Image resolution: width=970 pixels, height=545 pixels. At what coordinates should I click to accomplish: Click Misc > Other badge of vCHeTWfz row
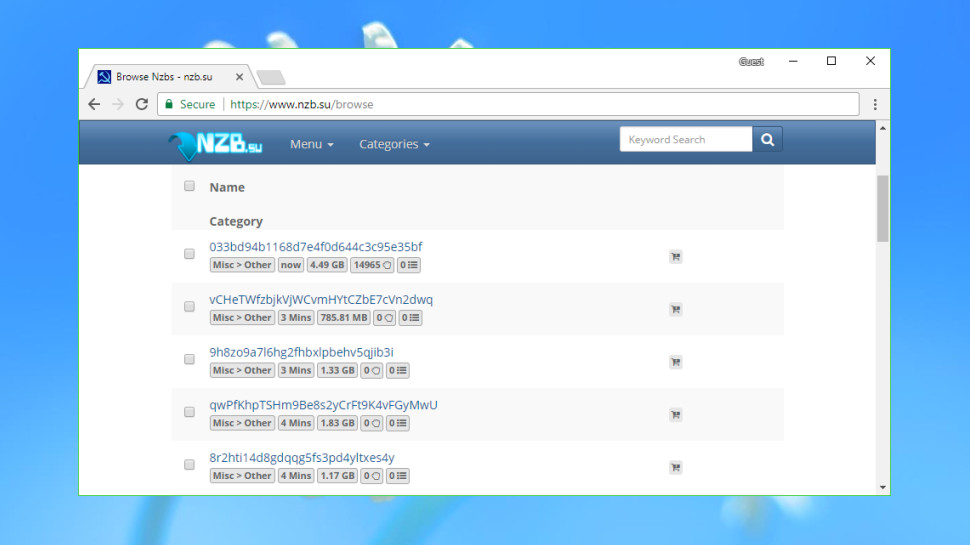point(242,317)
